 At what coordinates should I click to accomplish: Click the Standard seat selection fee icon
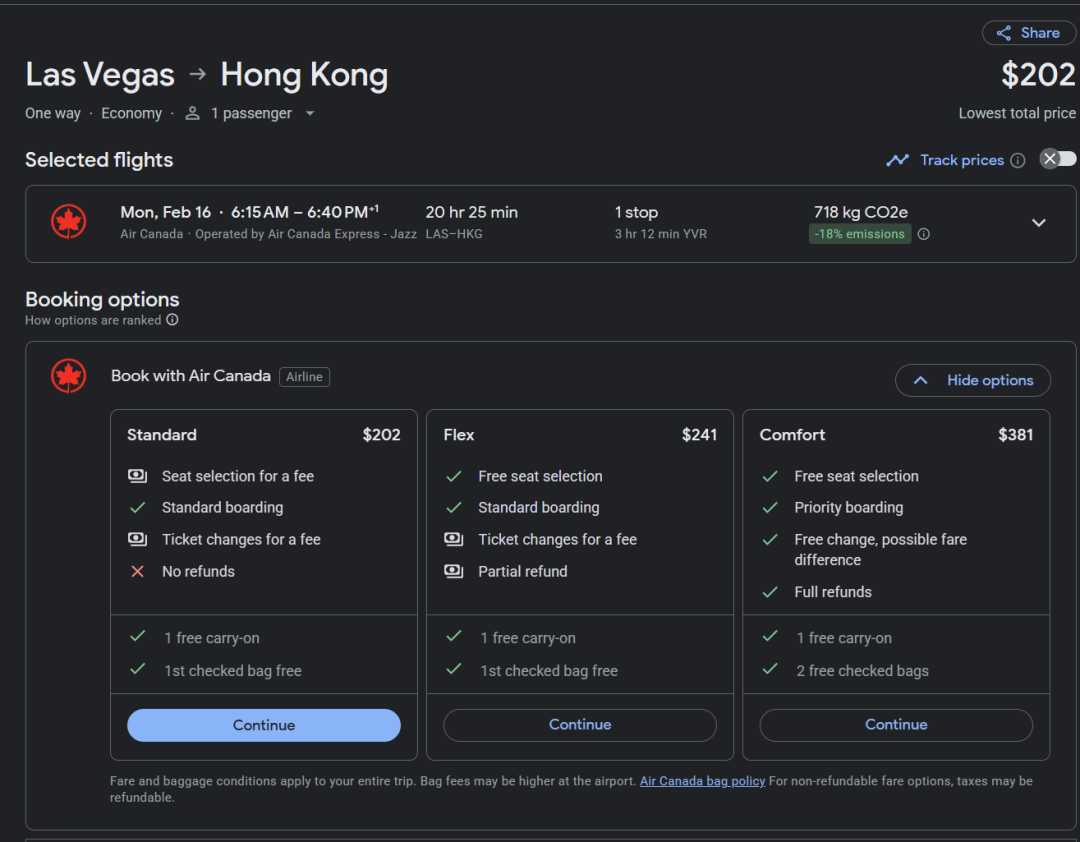click(138, 476)
